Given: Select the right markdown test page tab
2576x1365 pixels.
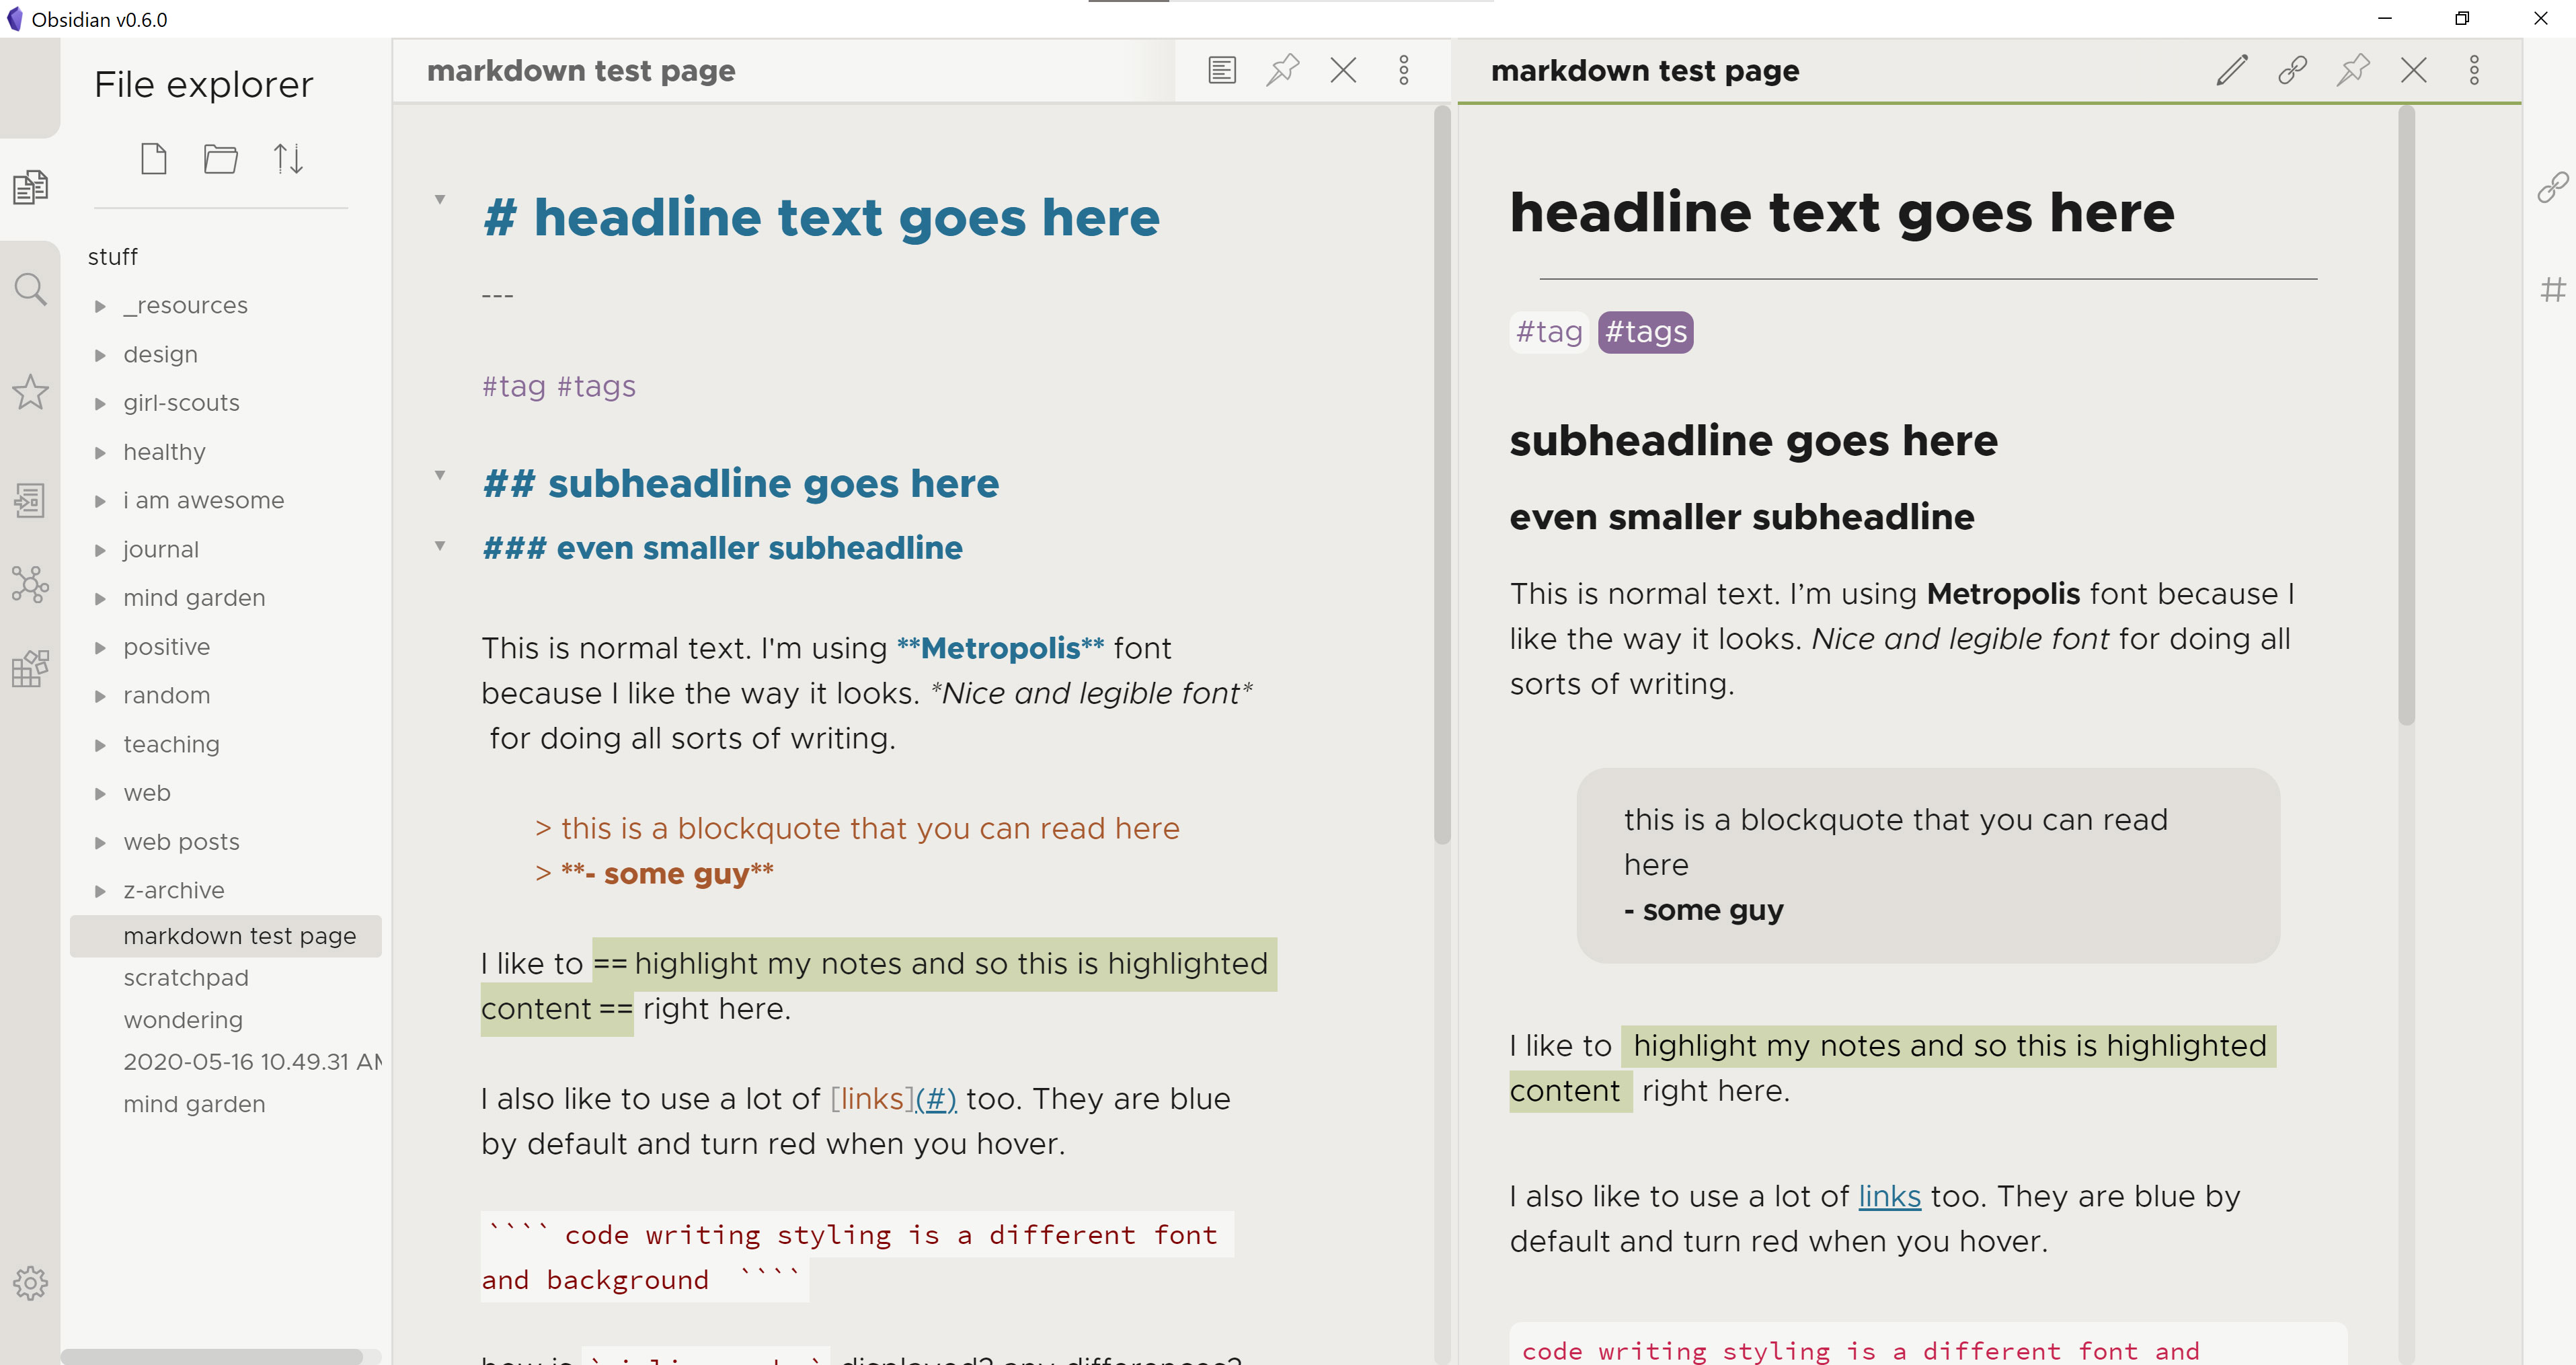Looking at the screenshot, I should pyautogui.click(x=1644, y=71).
